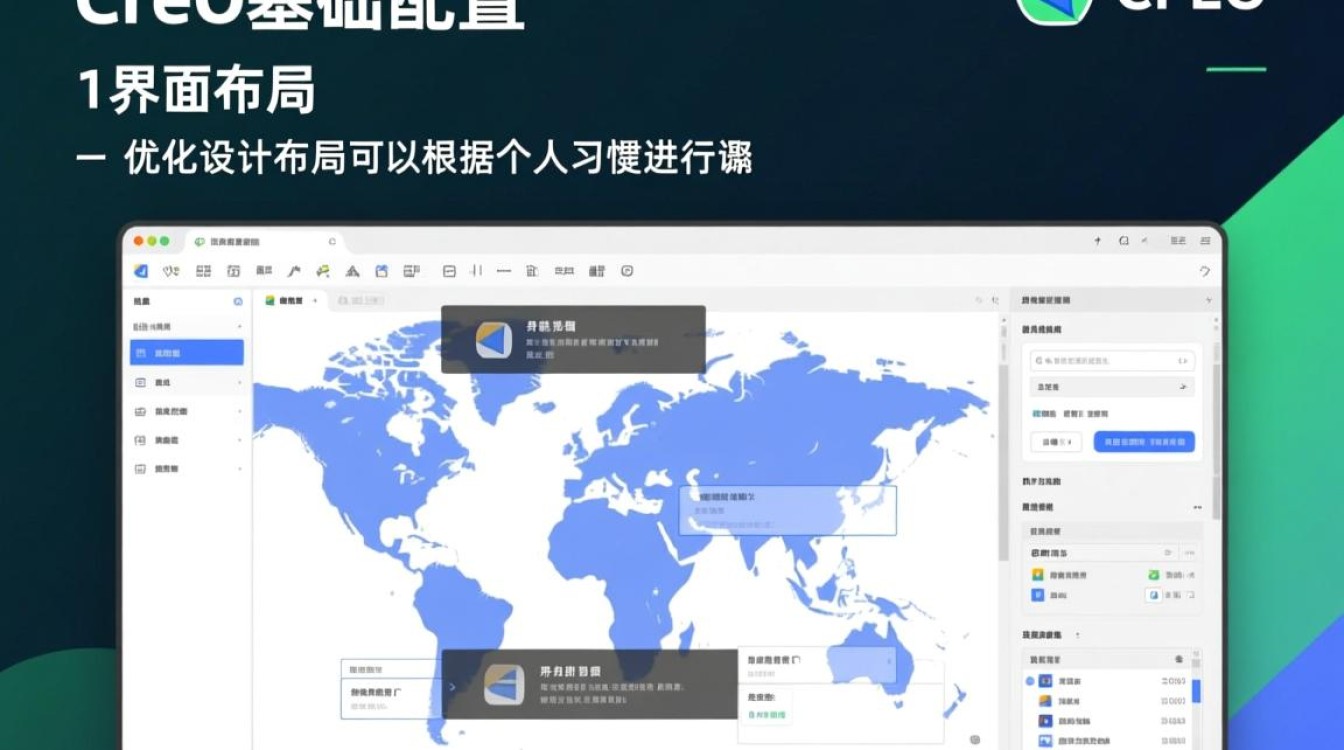1344x750 pixels.
Task: Select the blue app logo icon in toolbar
Action: (x=140, y=270)
